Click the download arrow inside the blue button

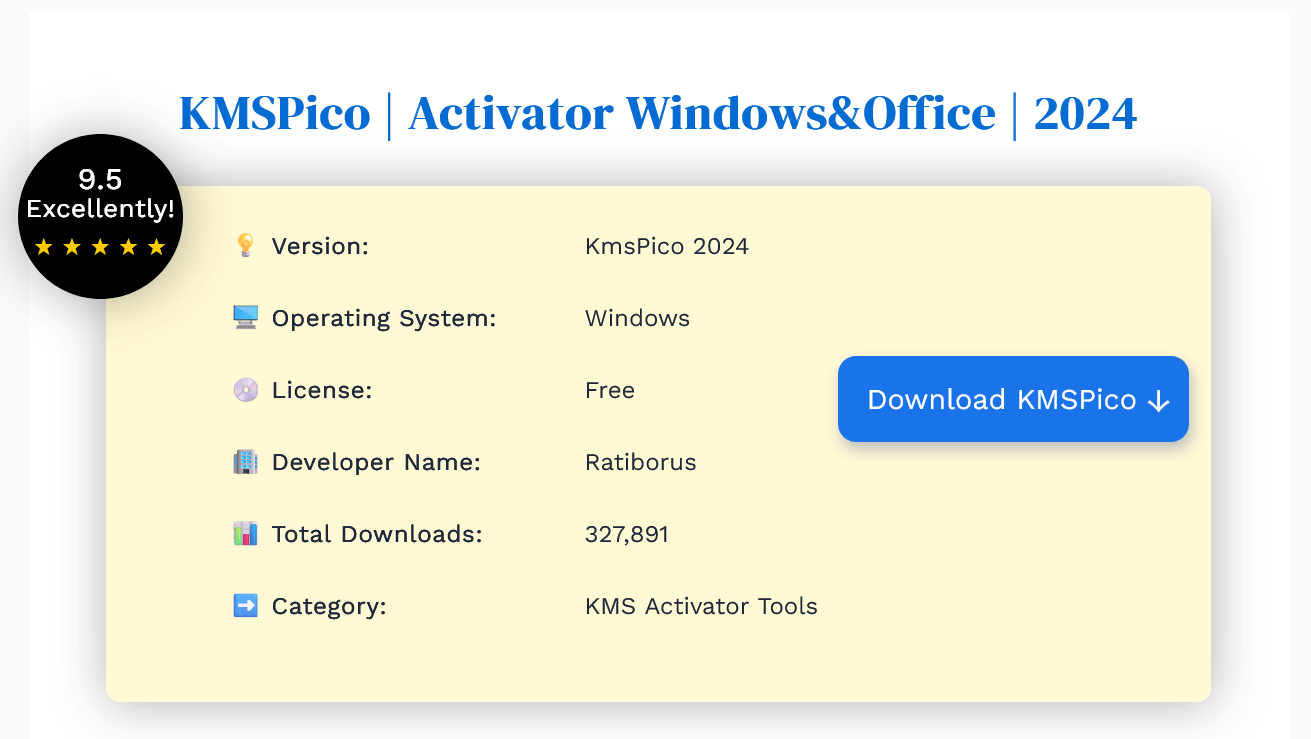[1158, 399]
